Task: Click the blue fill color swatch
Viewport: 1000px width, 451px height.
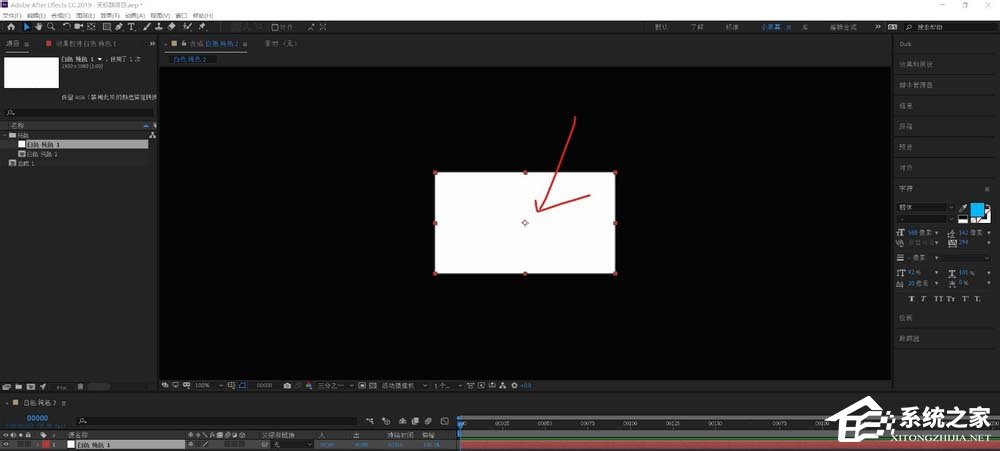Action: 977,210
